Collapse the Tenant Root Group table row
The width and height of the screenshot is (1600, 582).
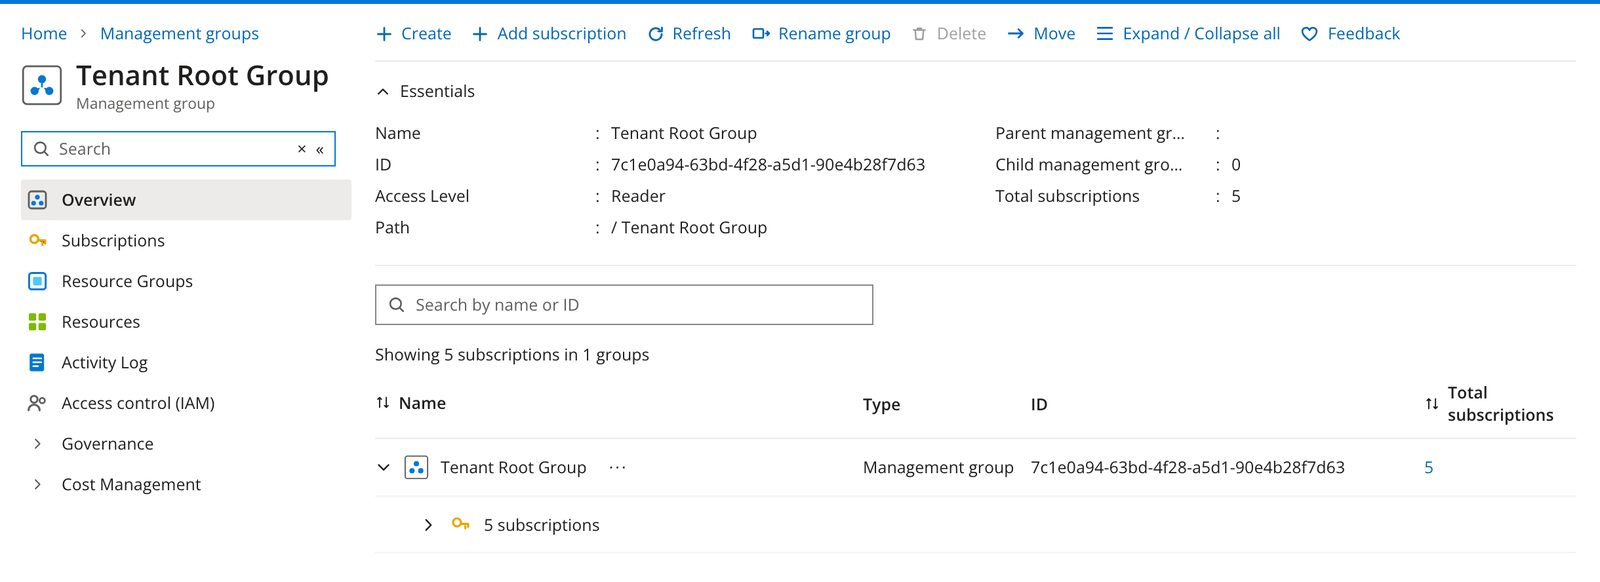coord(383,467)
